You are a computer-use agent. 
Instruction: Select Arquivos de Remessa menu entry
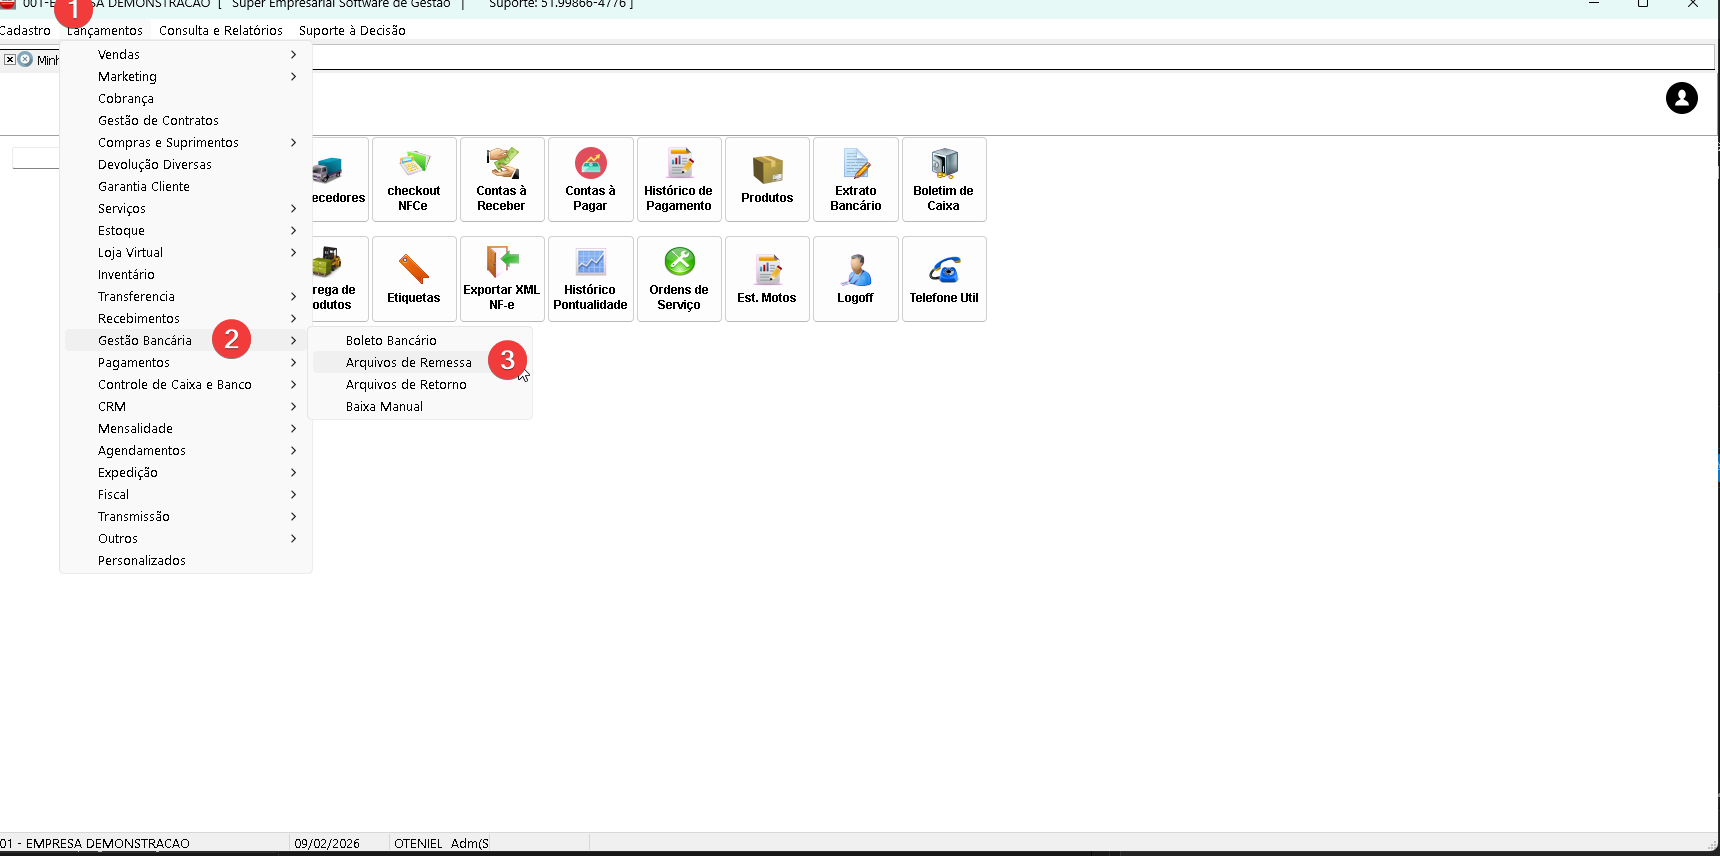408,363
